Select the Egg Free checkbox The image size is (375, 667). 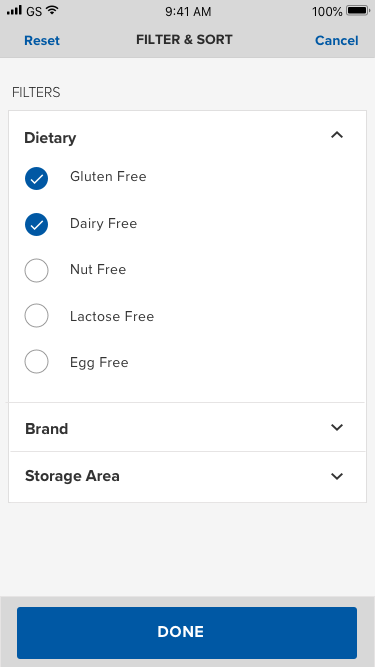37,362
